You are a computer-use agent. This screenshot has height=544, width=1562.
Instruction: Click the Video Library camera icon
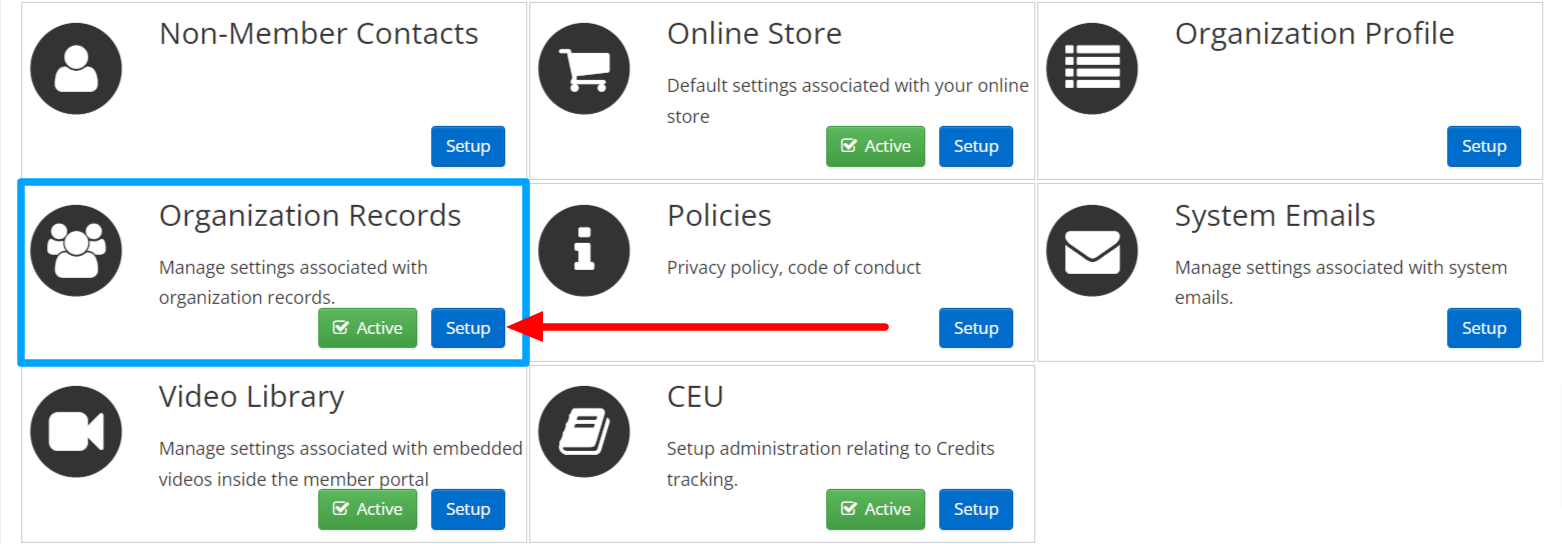tap(76, 432)
